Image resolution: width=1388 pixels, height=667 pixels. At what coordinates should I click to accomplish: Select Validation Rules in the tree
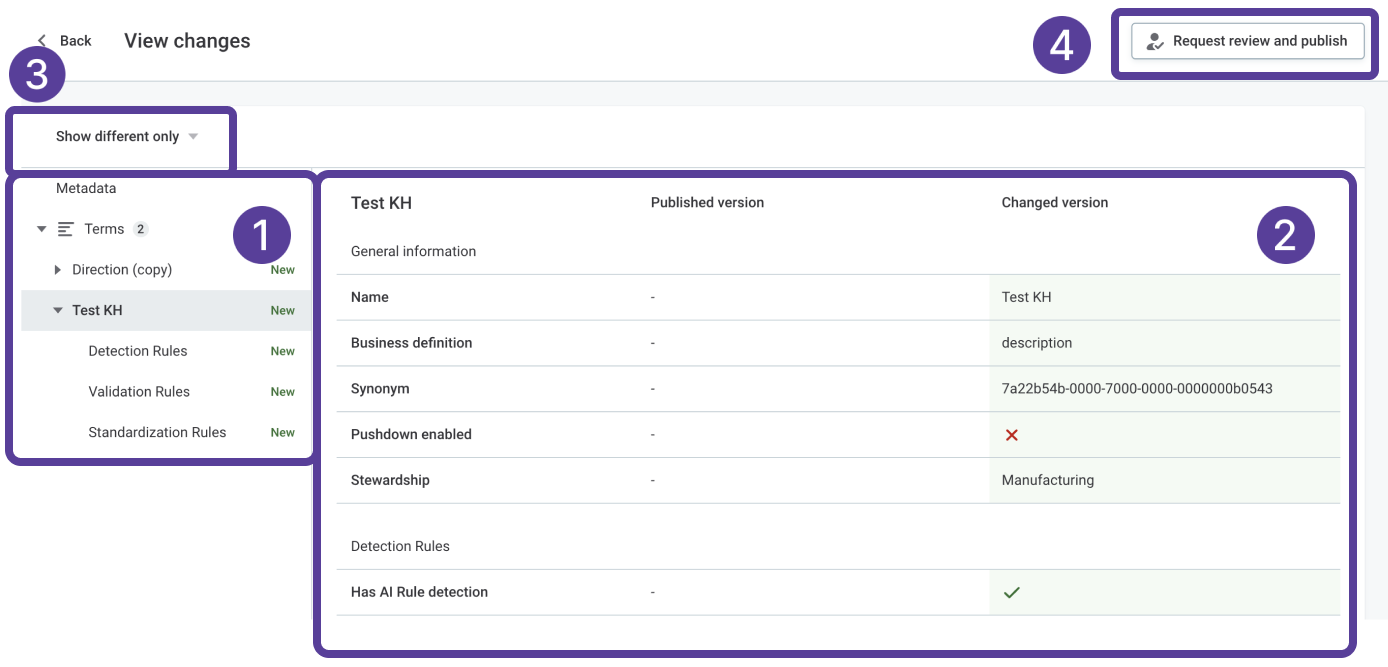click(x=139, y=392)
